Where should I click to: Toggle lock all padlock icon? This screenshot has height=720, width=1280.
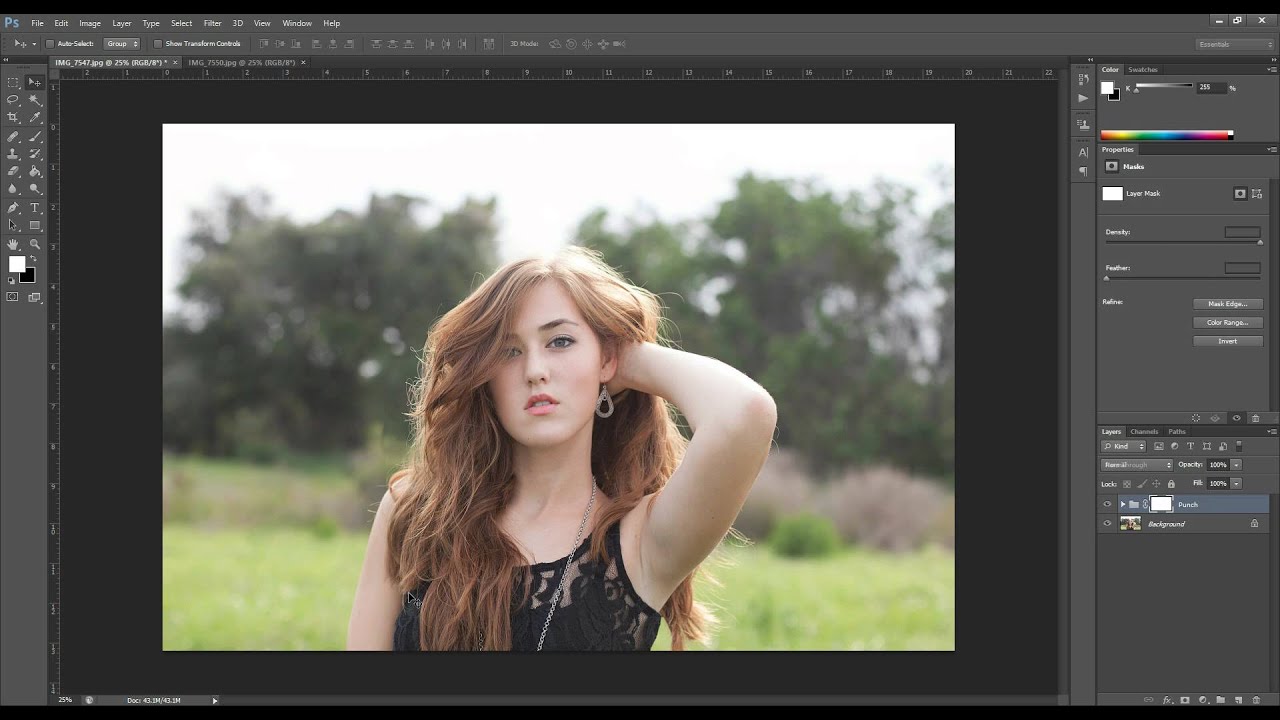(x=1171, y=484)
